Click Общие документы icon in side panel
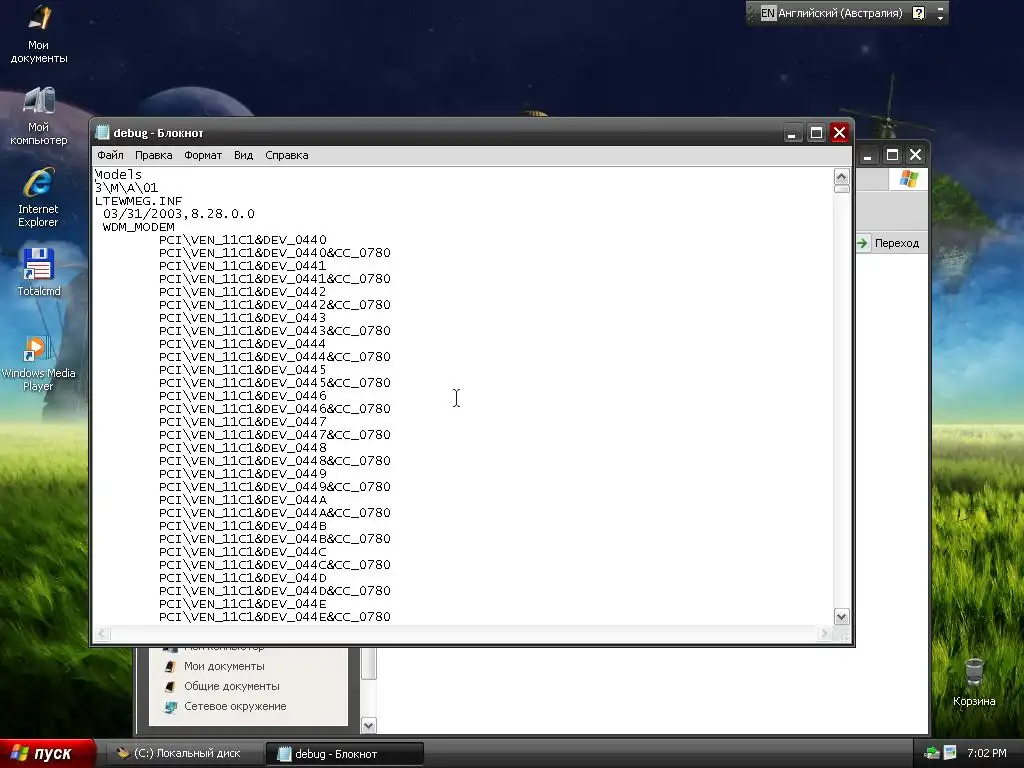1024x768 pixels. (x=170, y=686)
